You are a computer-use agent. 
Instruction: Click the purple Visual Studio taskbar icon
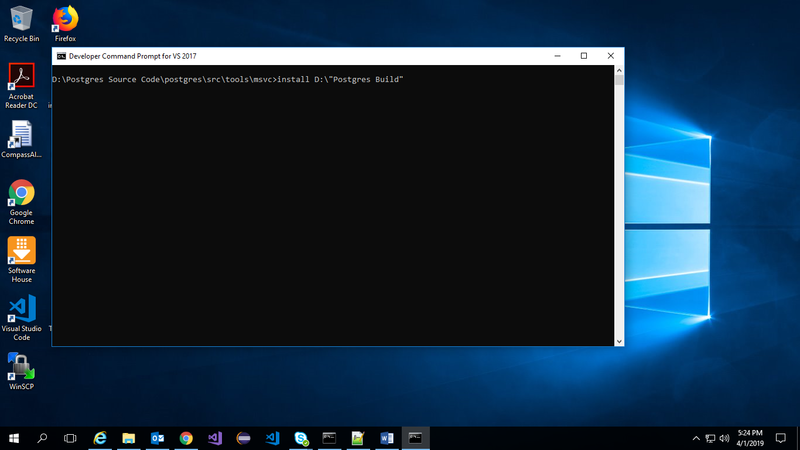pos(215,438)
